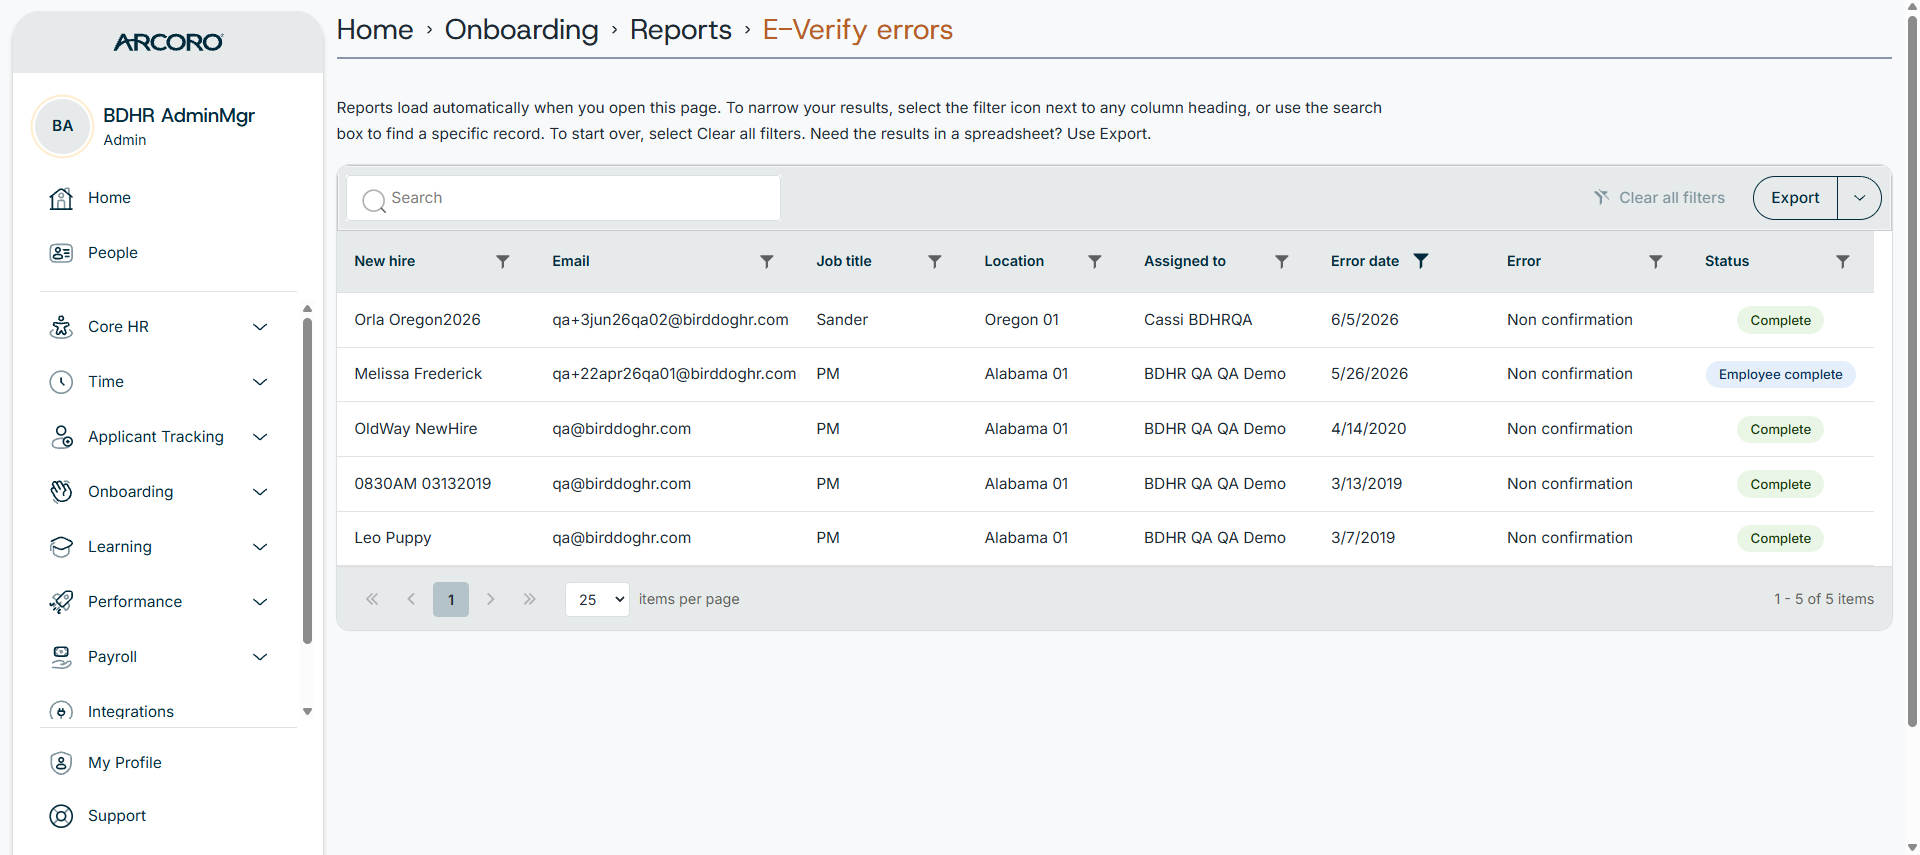Open the Status column filter
This screenshot has width=1920, height=855.
coord(1843,261)
